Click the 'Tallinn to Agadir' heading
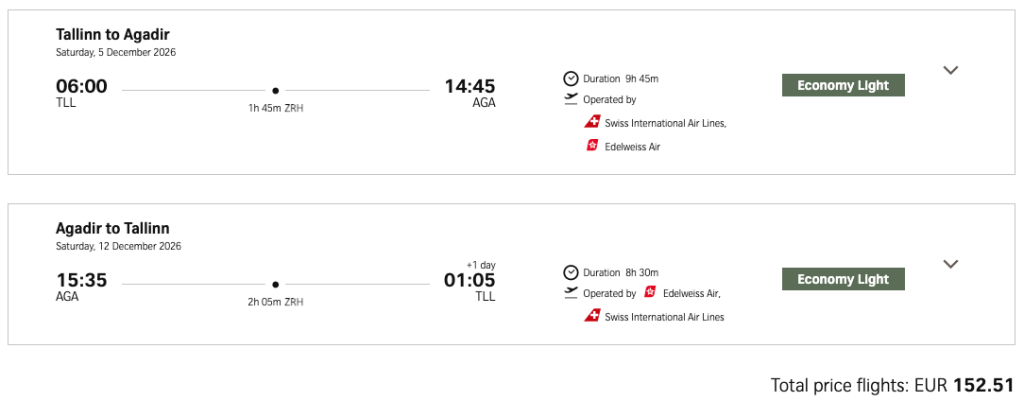 pos(113,35)
